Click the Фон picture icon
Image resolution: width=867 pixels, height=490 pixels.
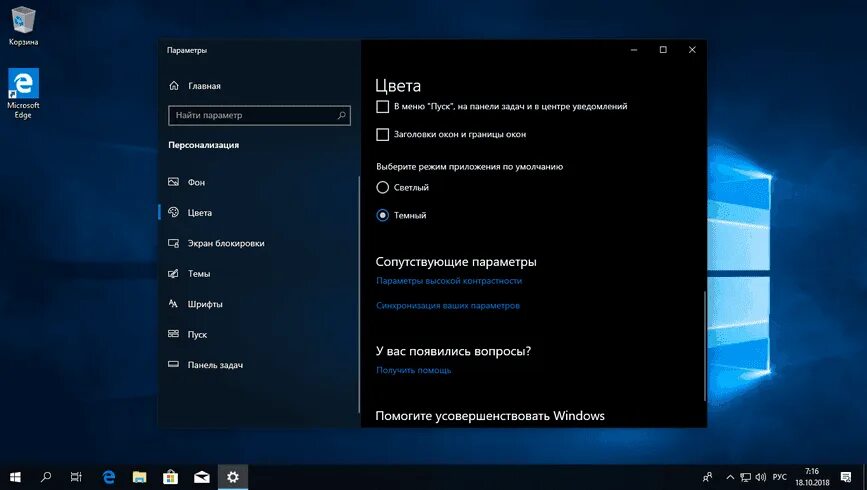tap(174, 182)
